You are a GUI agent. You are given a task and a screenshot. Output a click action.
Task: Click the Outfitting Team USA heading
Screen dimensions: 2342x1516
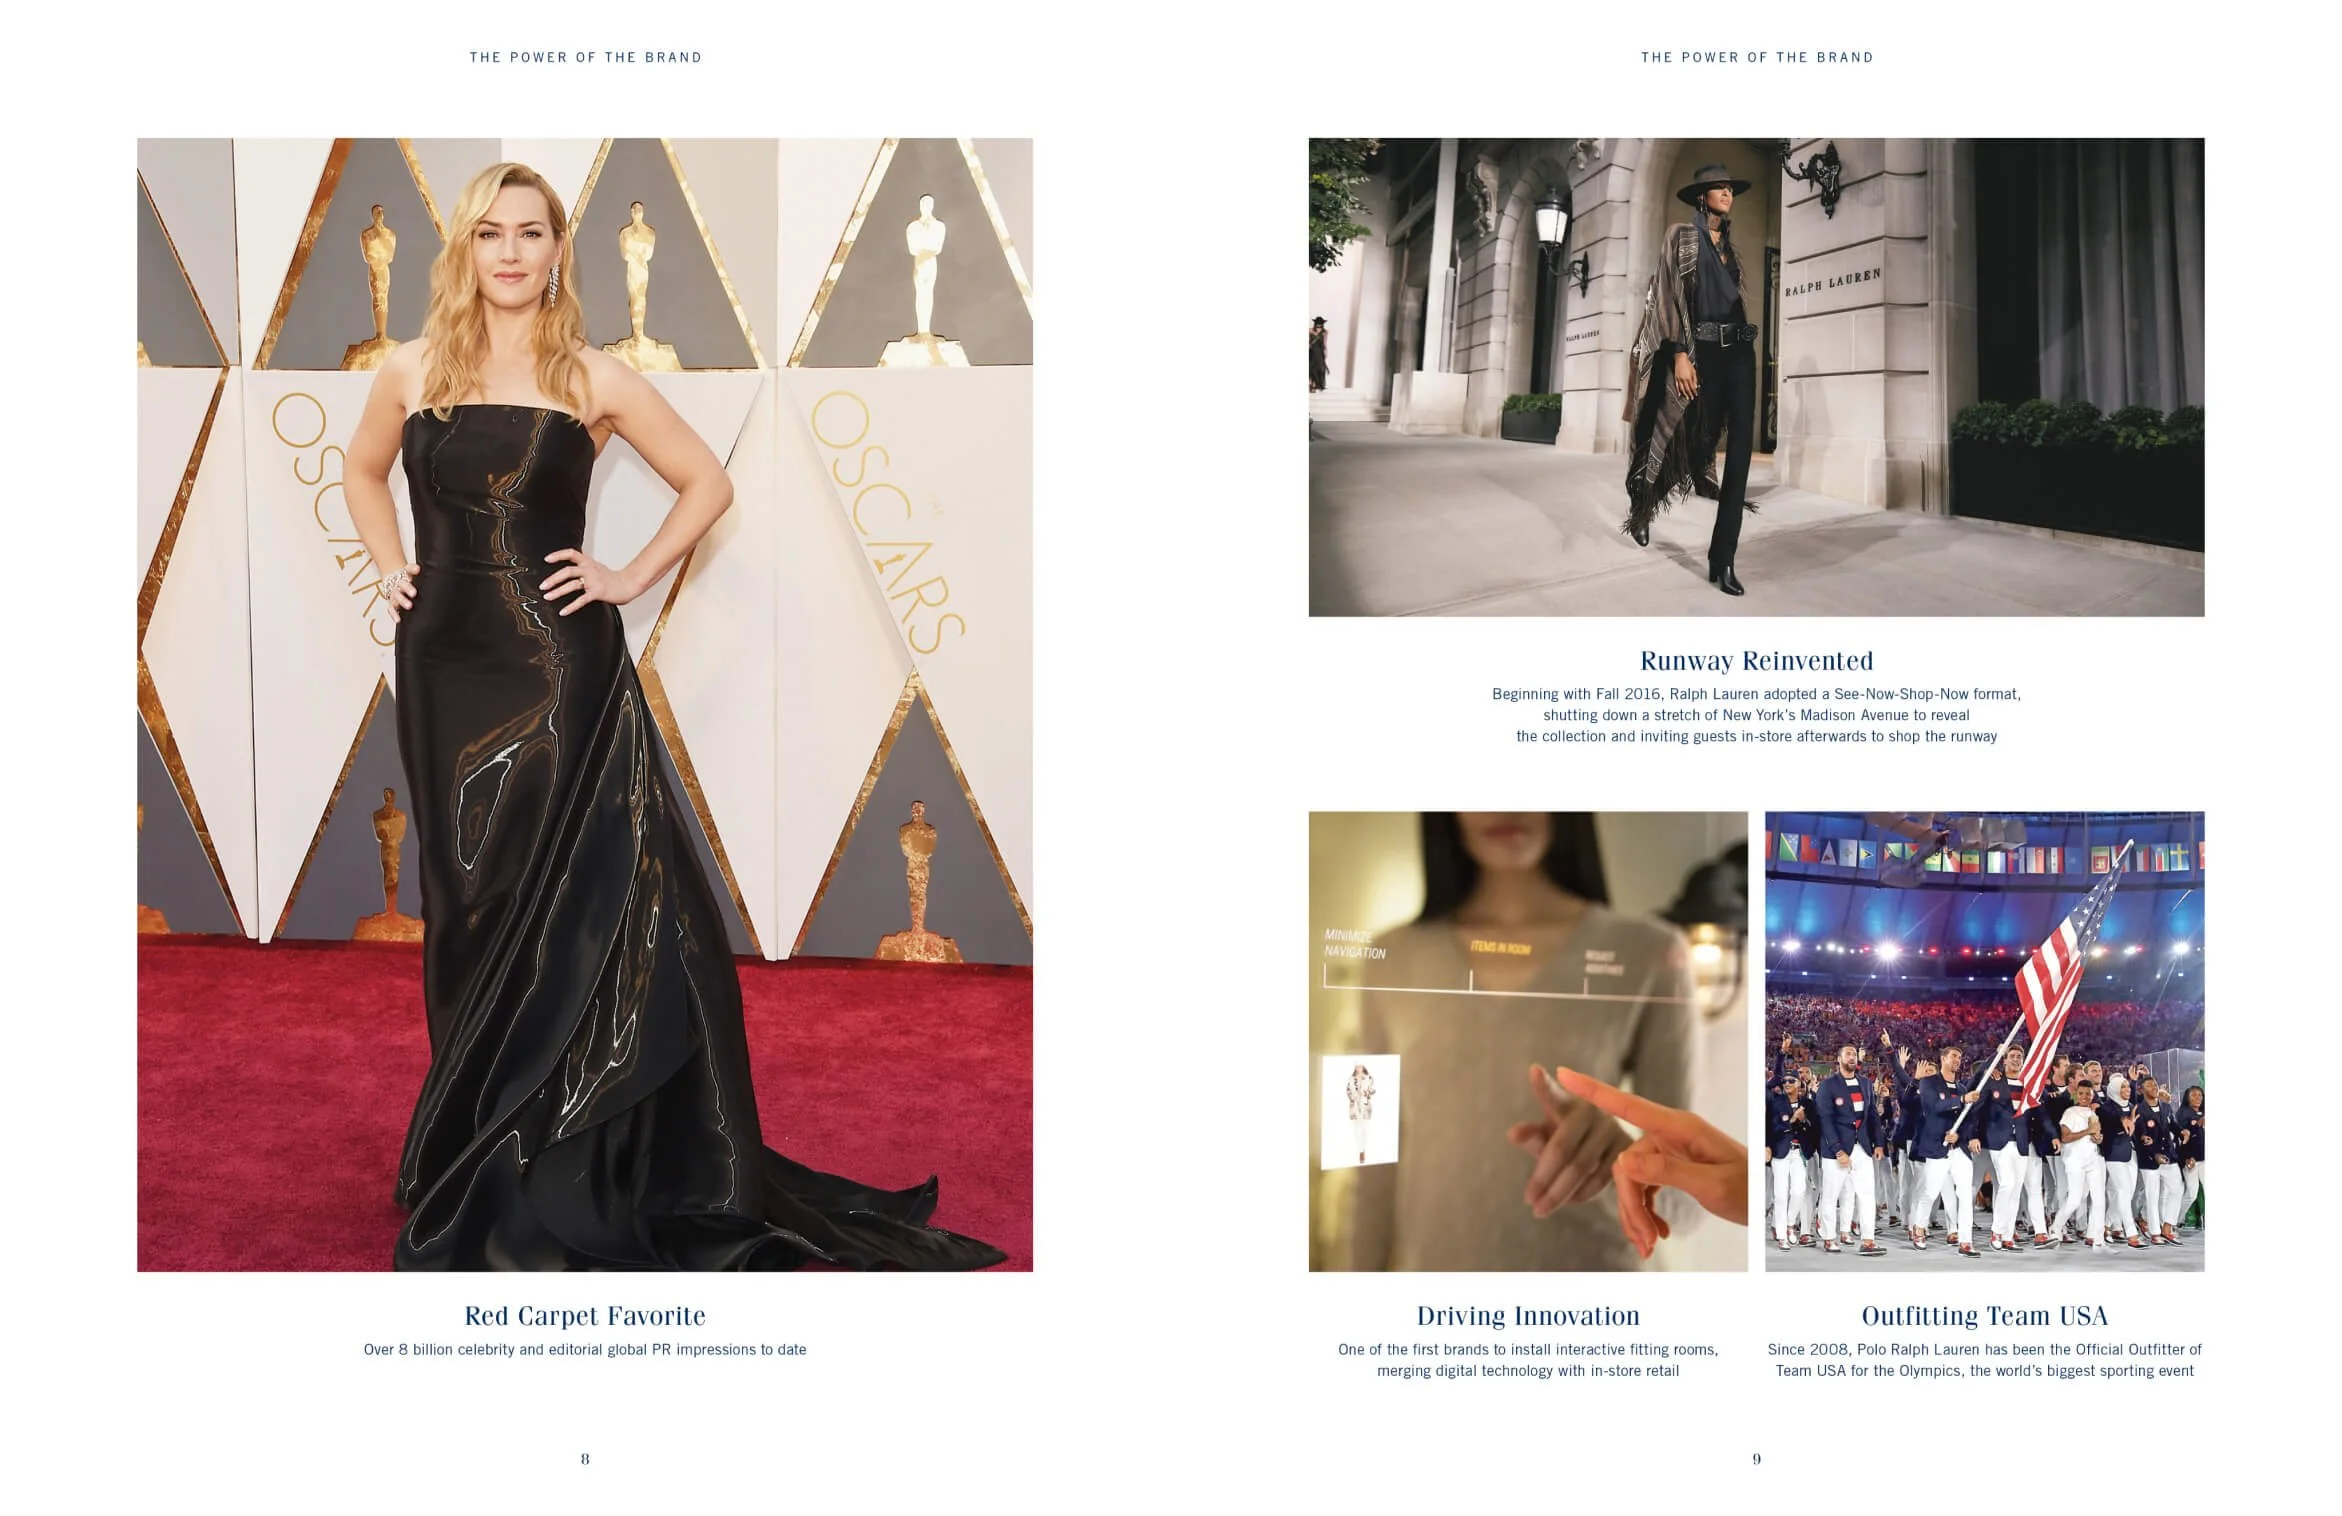1984,1315
